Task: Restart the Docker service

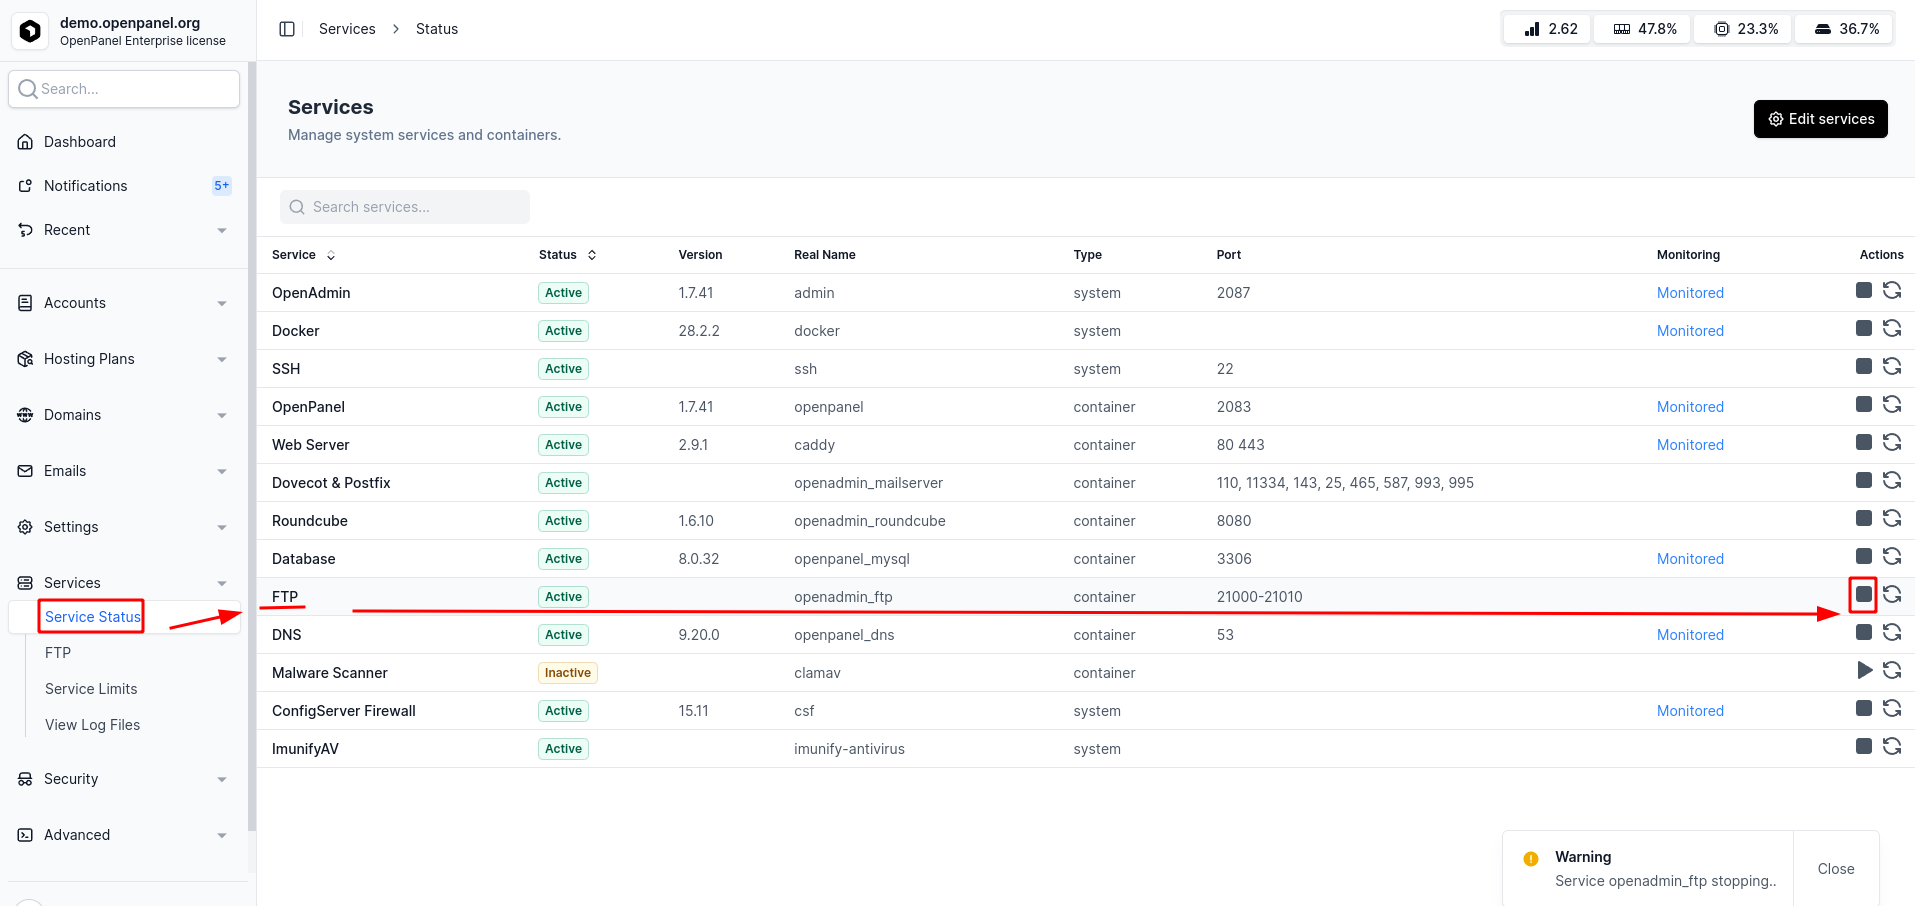Action: click(1892, 328)
